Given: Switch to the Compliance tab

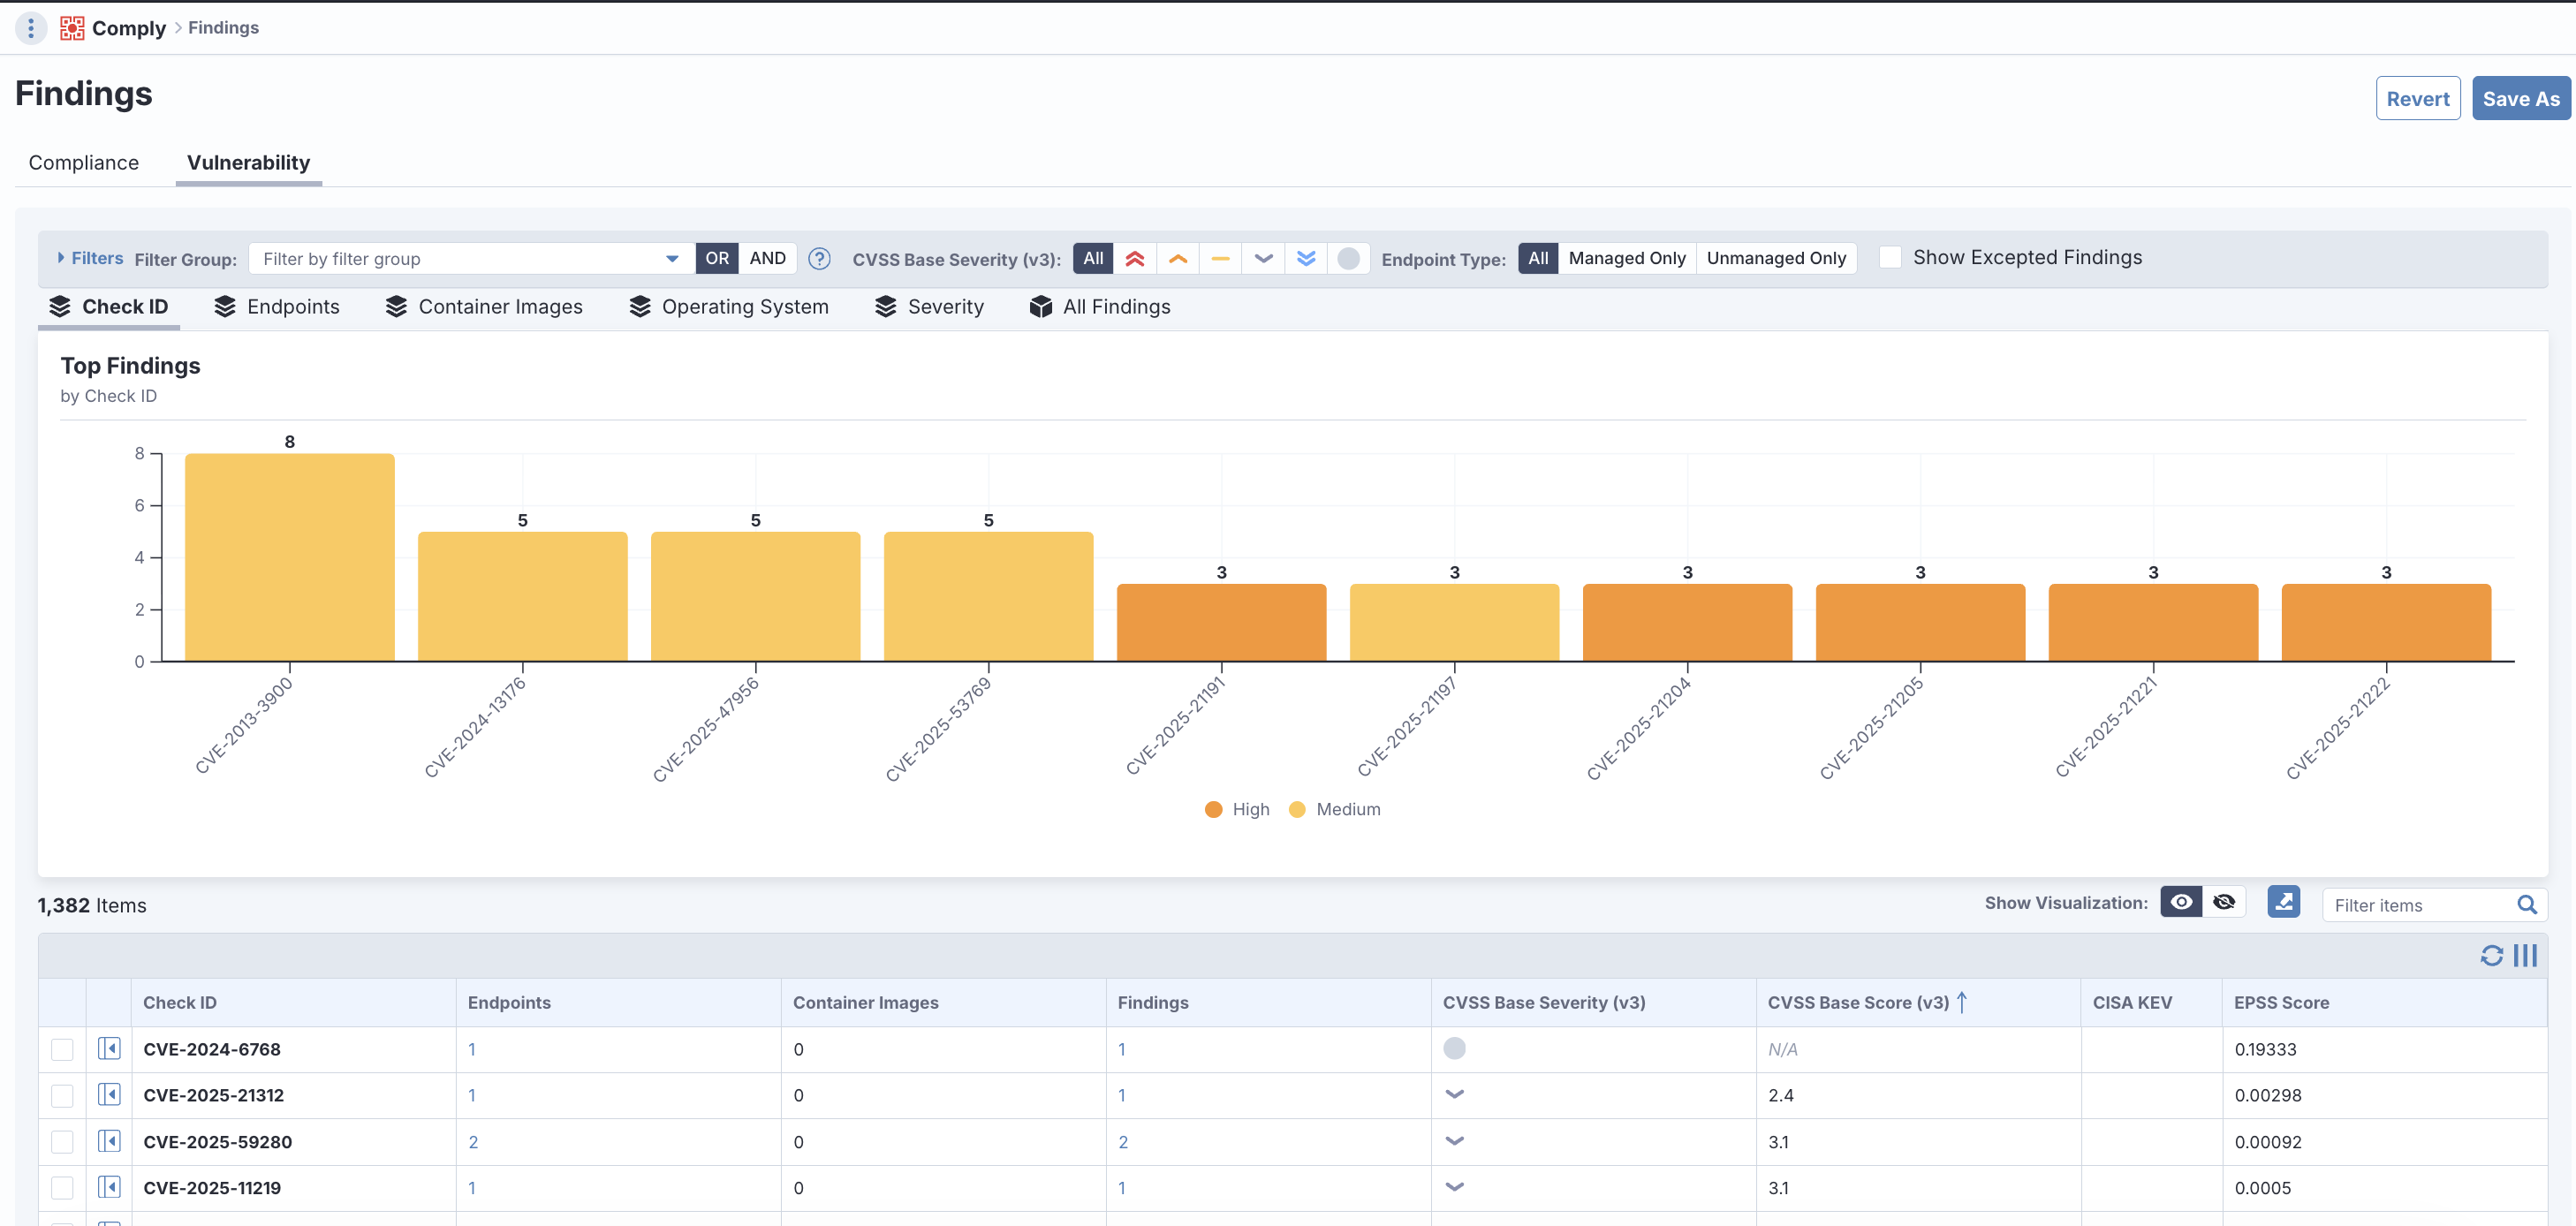Looking at the screenshot, I should click(x=84, y=163).
